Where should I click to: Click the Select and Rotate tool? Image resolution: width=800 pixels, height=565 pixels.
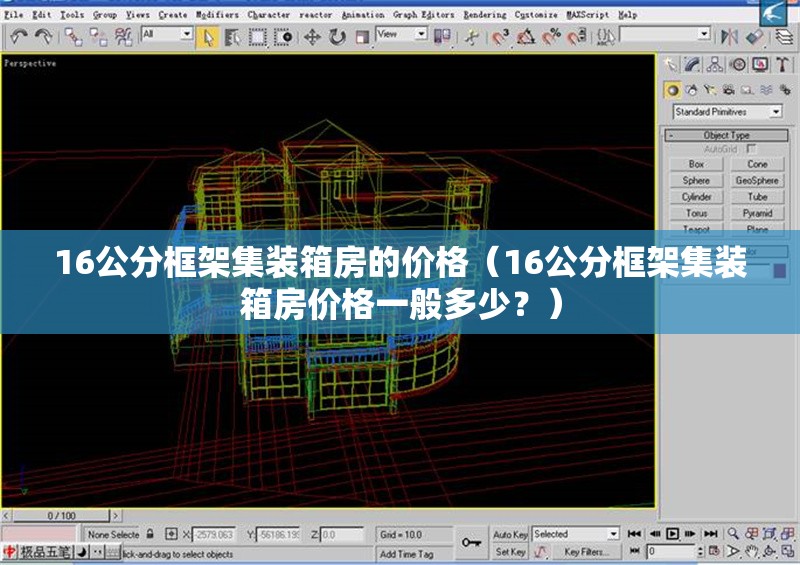[x=337, y=37]
